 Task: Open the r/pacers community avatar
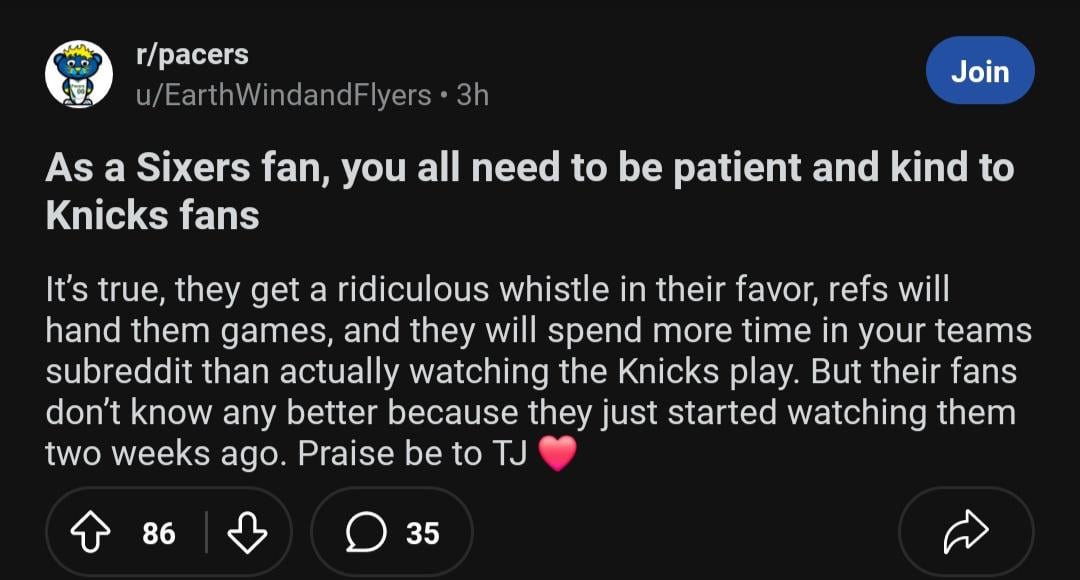(x=79, y=74)
